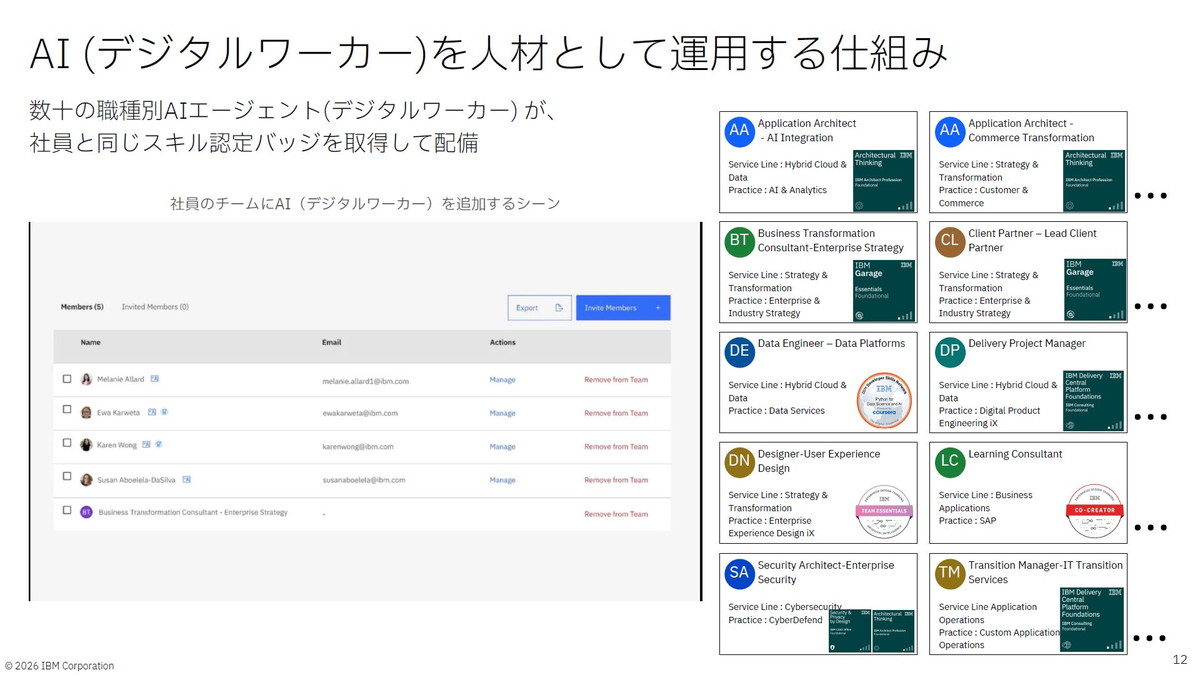
Task: Click the Actions column header
Action: [x=503, y=343]
